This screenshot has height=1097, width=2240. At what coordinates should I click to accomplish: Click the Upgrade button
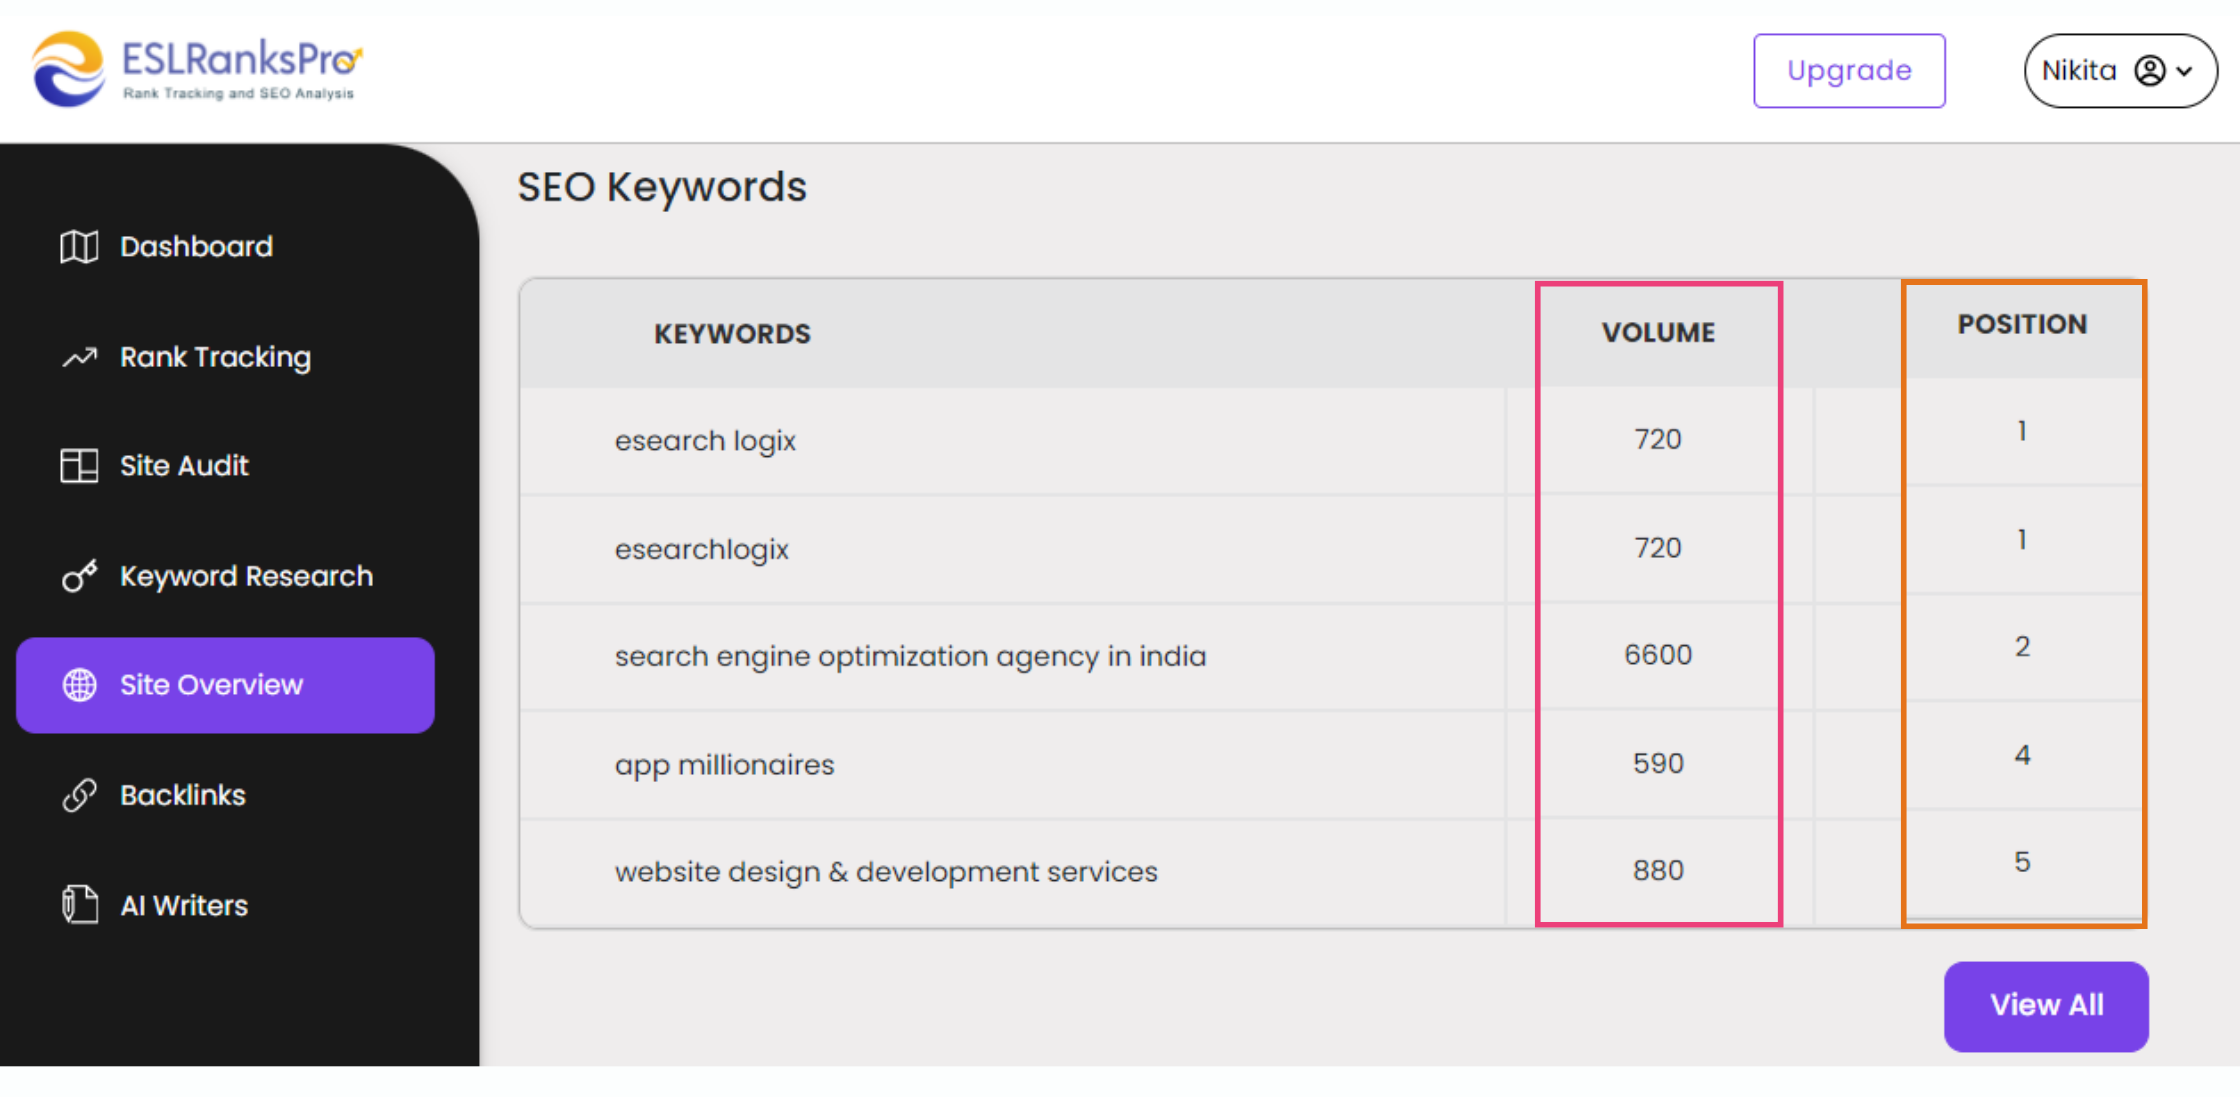1849,70
